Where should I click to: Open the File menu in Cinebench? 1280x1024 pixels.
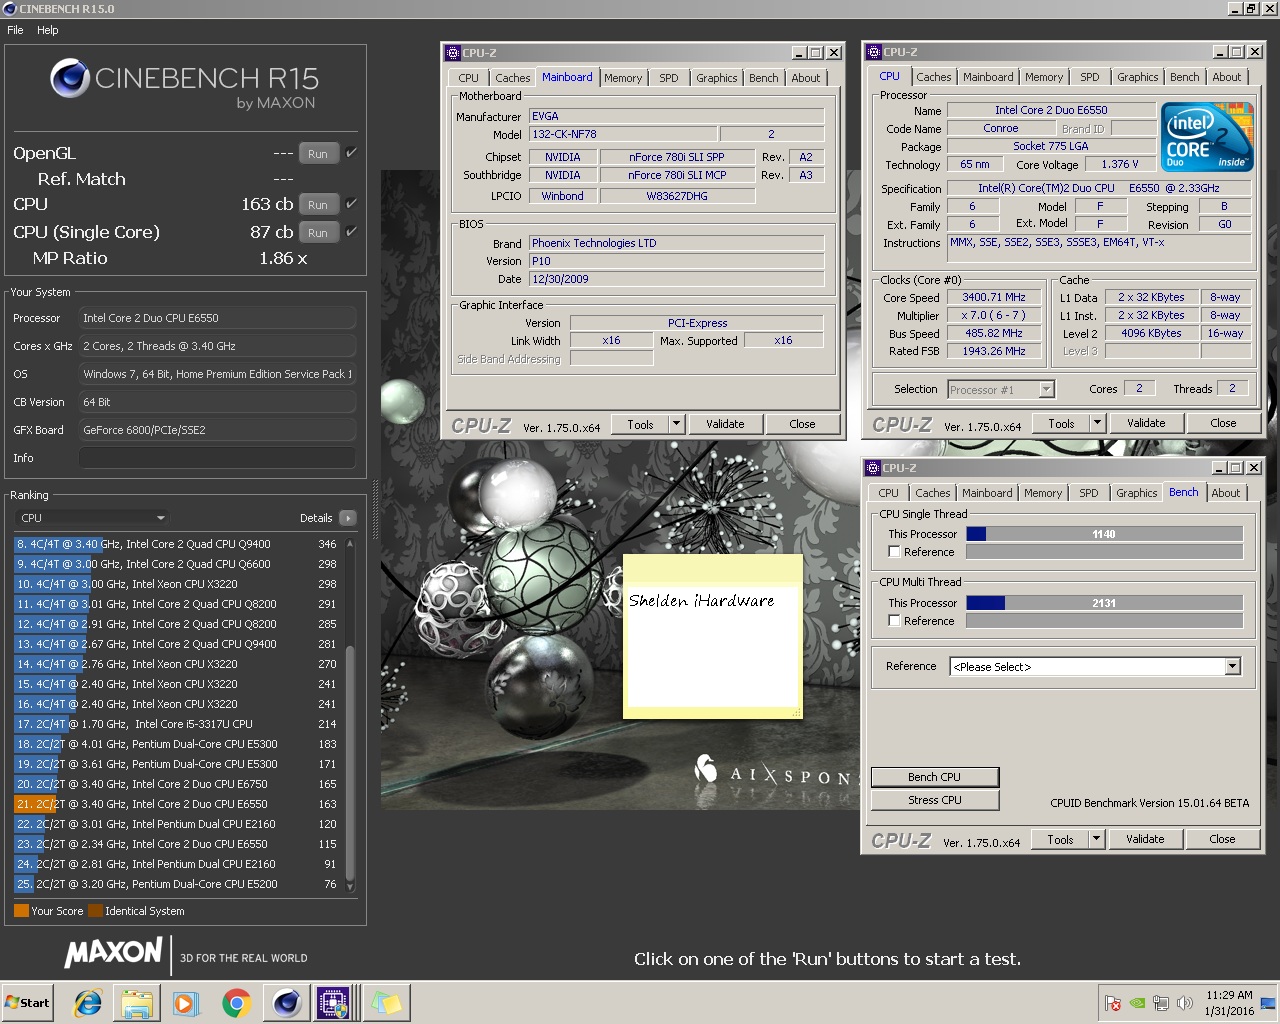click(x=15, y=30)
